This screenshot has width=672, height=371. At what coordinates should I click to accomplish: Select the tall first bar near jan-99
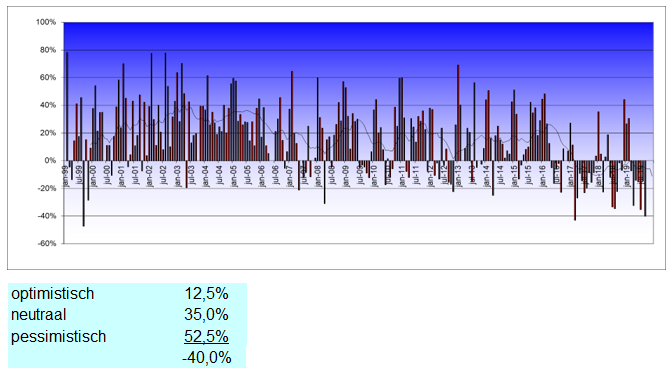67,106
